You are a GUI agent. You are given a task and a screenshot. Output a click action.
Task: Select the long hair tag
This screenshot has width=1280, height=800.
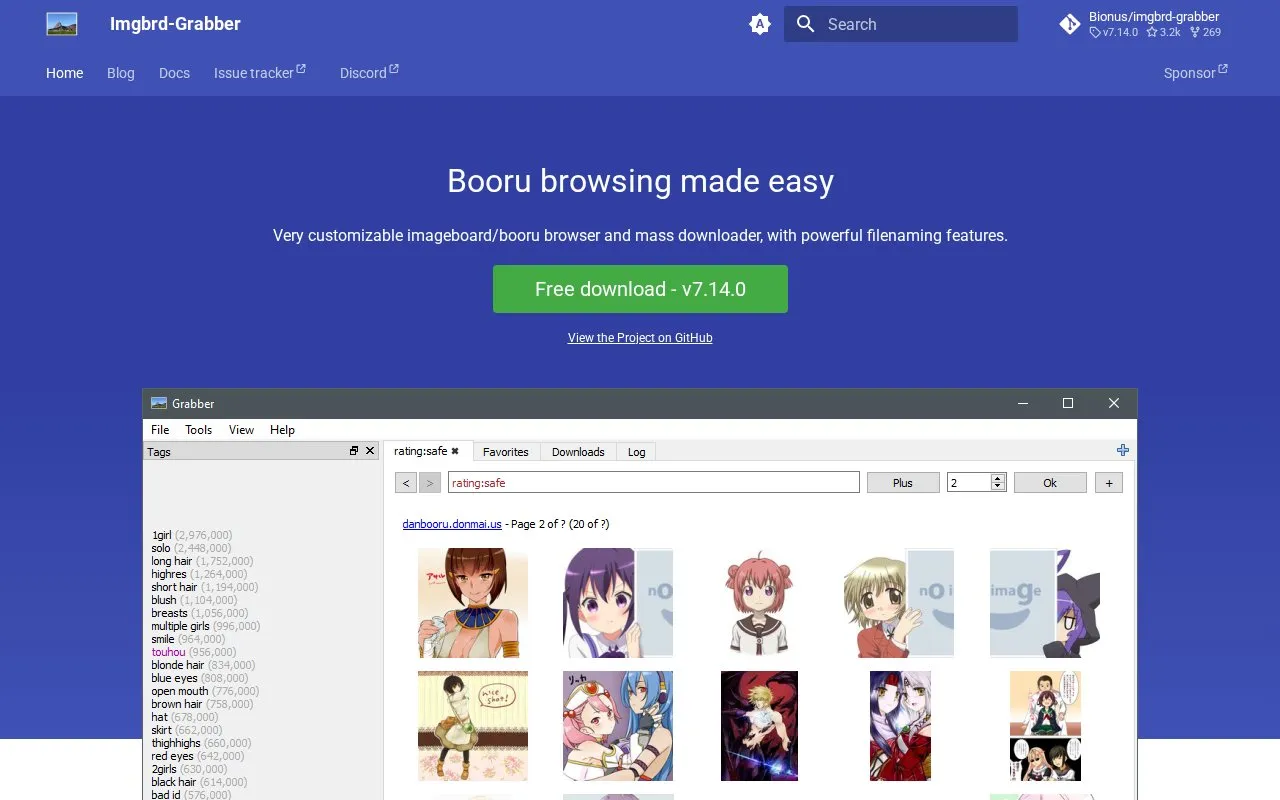(171, 561)
